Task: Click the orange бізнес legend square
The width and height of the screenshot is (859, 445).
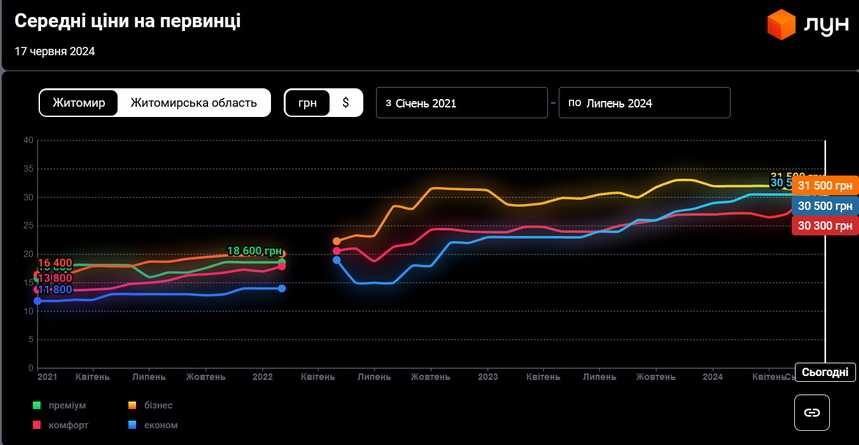Action: 133,405
